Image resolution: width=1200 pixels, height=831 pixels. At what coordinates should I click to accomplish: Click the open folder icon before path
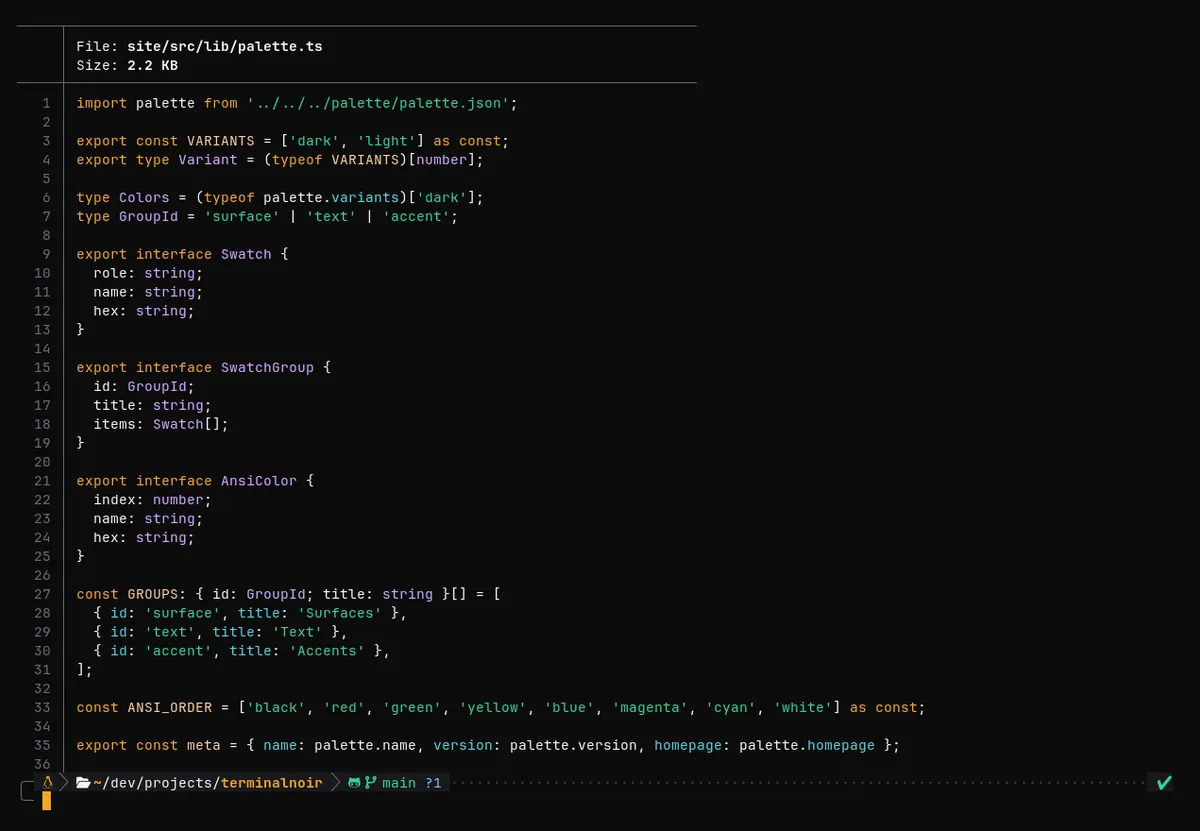pos(83,783)
